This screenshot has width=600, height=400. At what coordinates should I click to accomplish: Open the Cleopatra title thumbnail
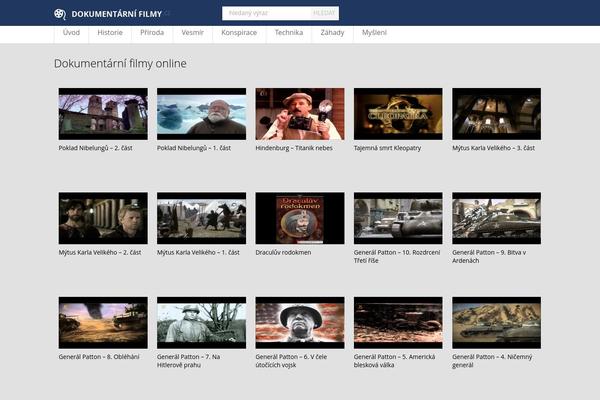(398, 114)
